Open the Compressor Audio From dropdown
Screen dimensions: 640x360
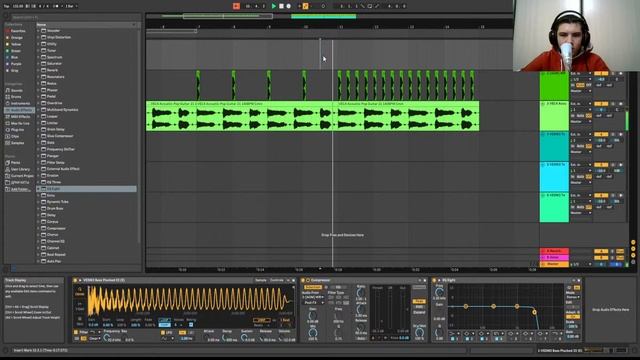pyautogui.click(x=313, y=298)
